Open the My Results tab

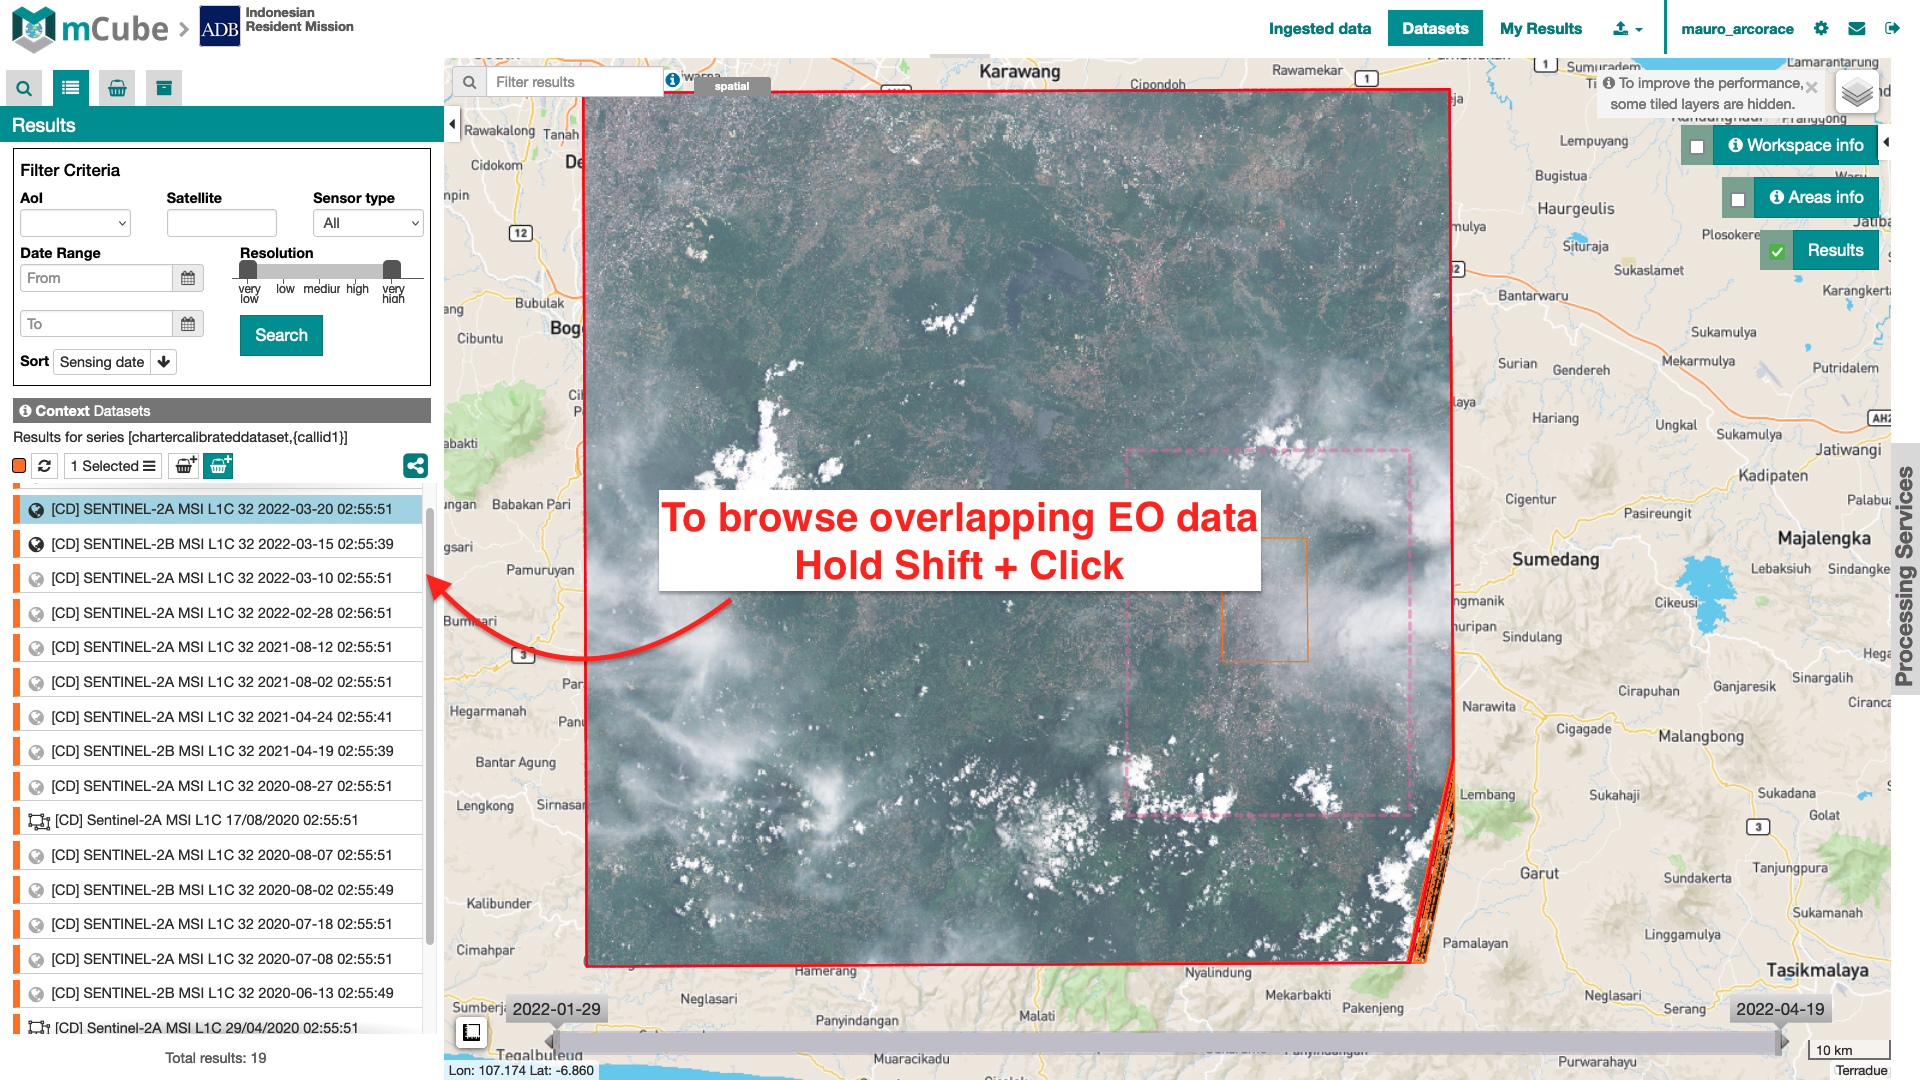1540,29
